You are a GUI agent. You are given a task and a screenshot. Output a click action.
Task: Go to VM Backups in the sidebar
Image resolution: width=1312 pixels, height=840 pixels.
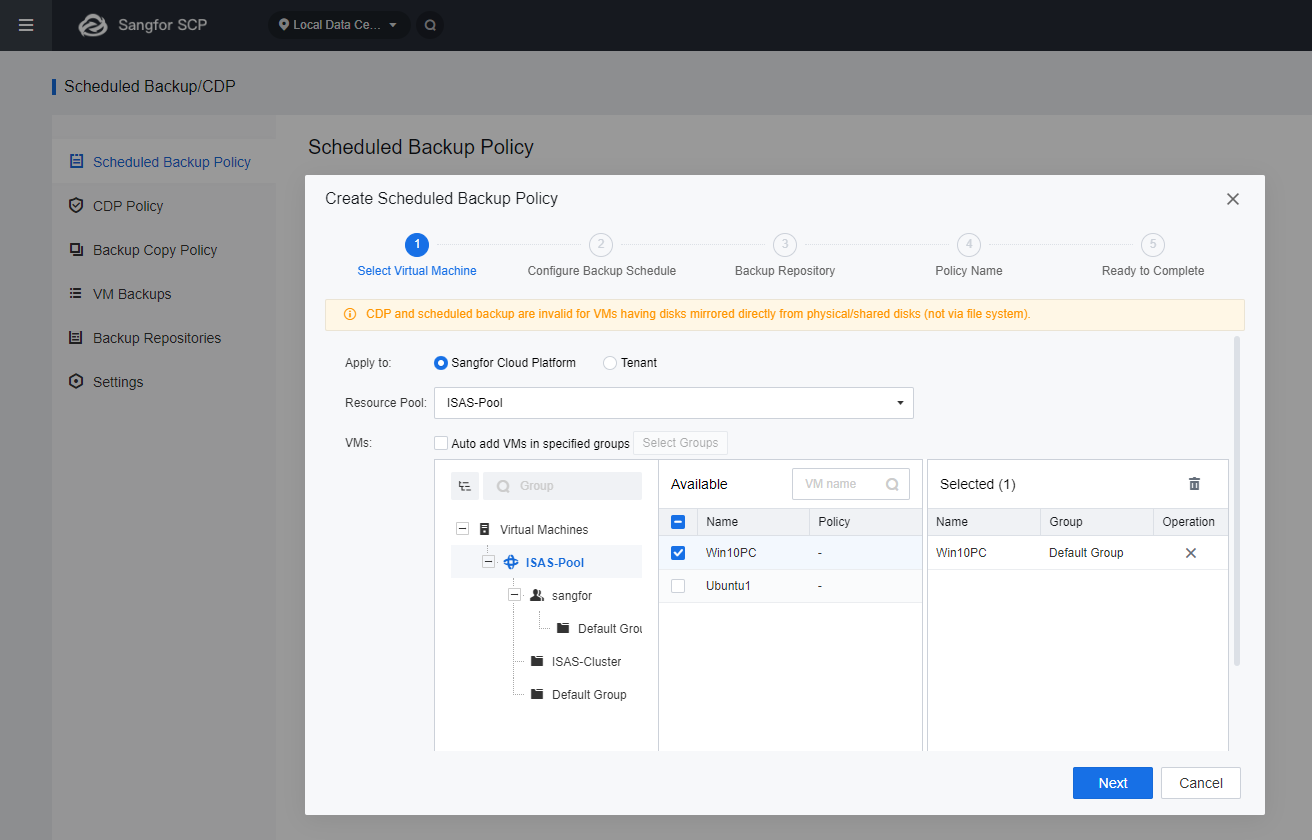click(131, 294)
